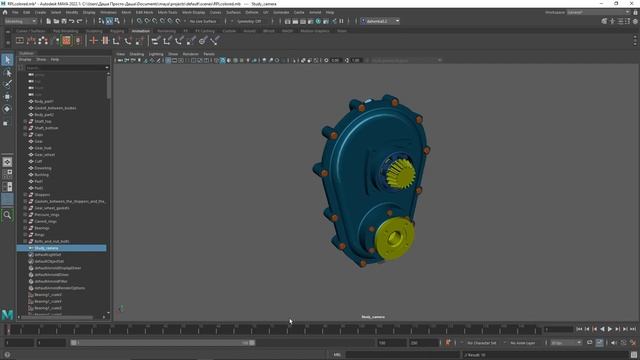
Task: Click the timeline current frame marker
Action: tap(8, 329)
